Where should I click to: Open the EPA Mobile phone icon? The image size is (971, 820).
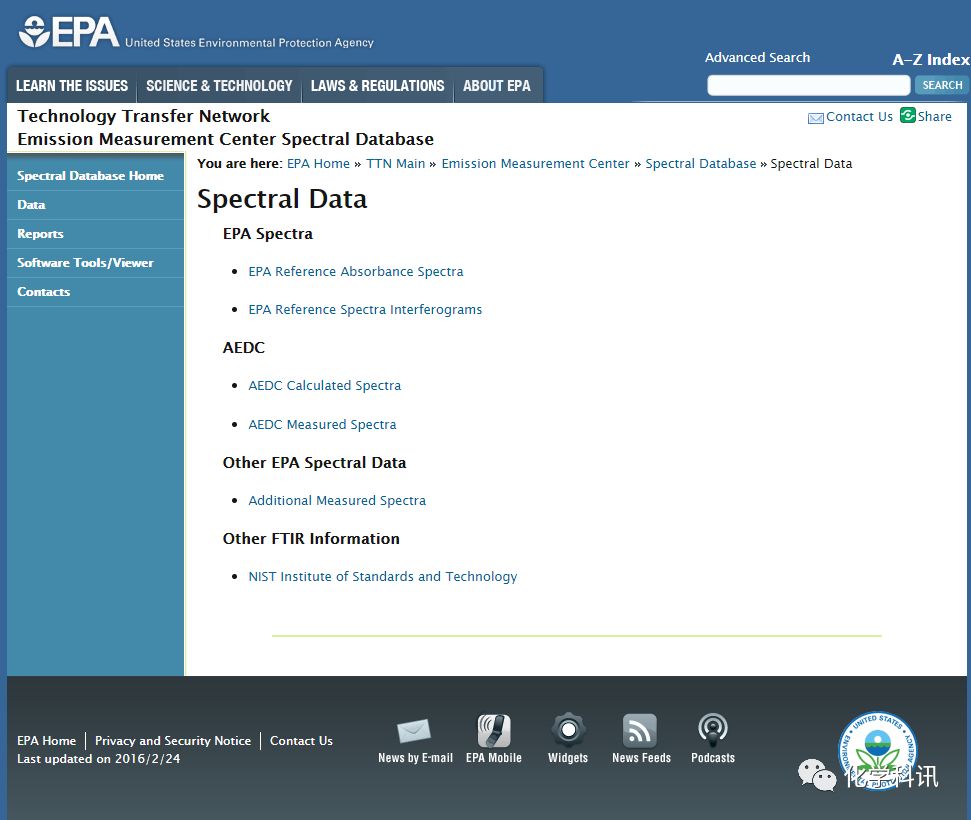(x=493, y=731)
